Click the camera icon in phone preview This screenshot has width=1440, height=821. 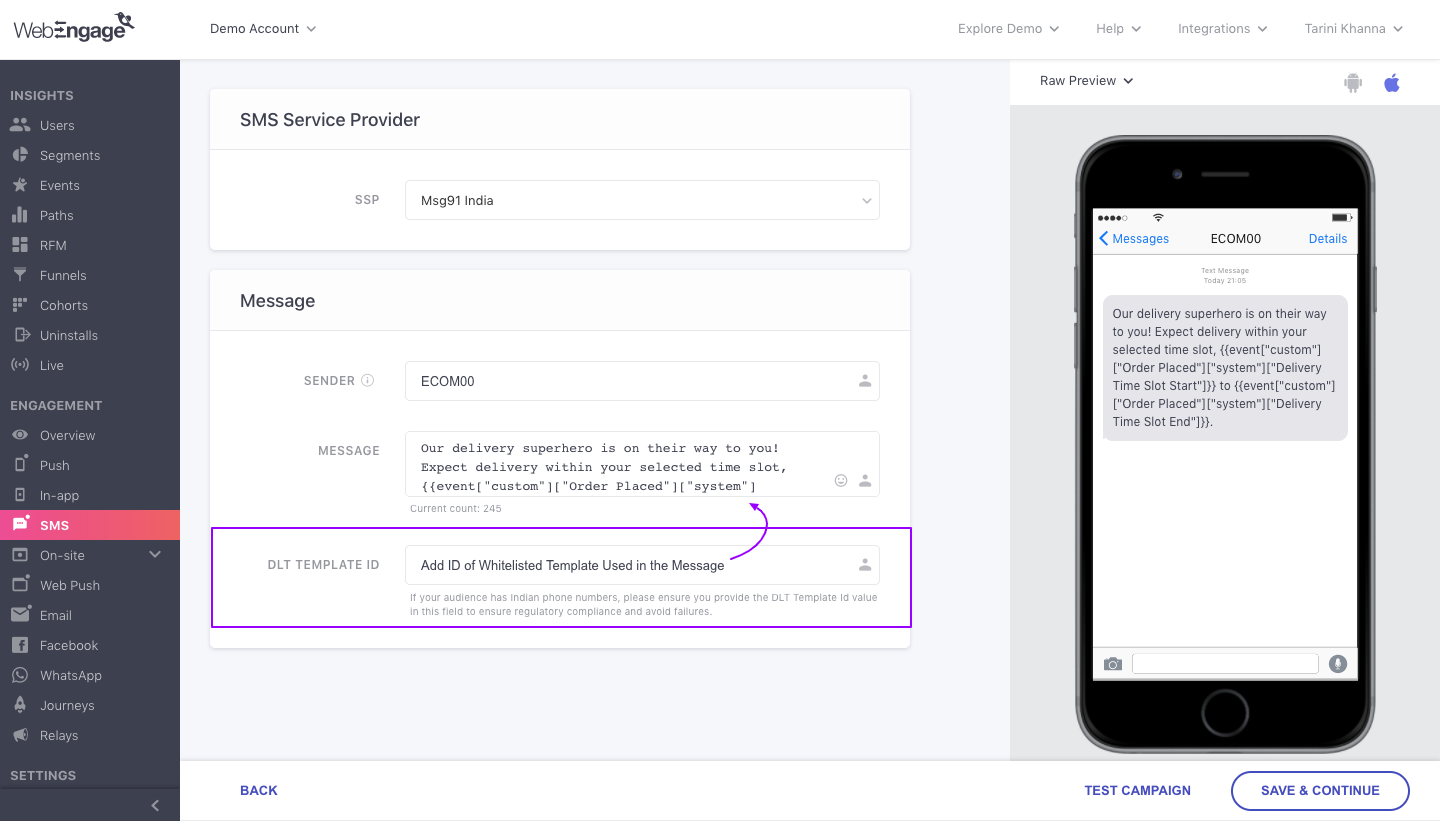(x=1112, y=664)
